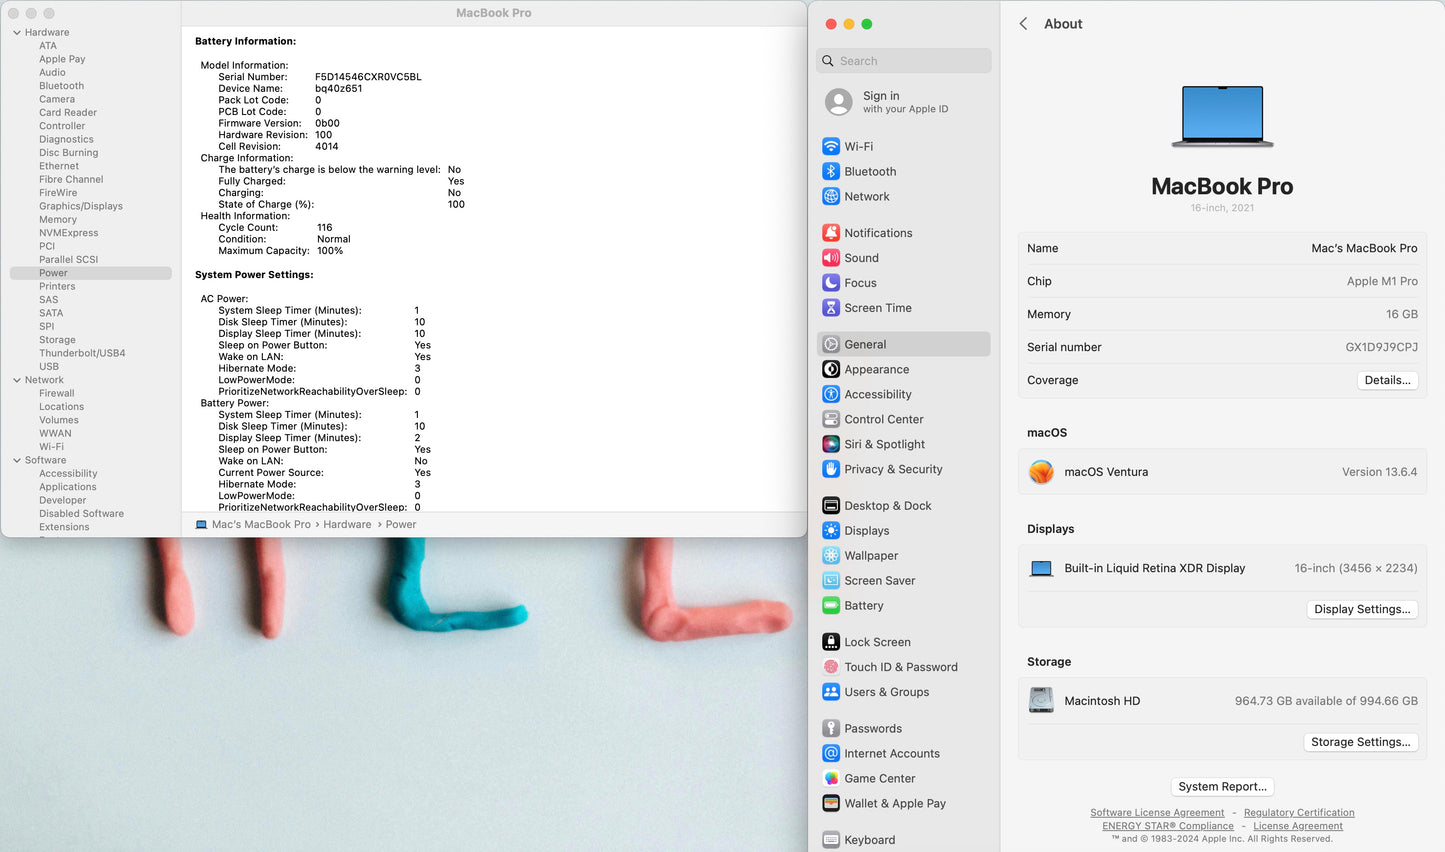1445x852 pixels.
Task: Click the Cycle Count value 116
Action: [324, 227]
